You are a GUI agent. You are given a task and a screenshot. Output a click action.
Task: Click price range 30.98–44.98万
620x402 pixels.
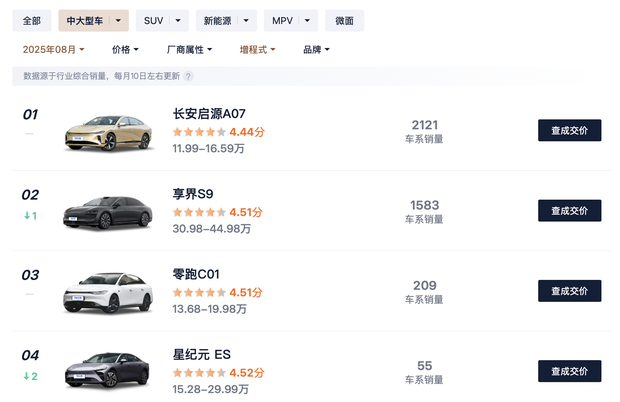point(212,229)
